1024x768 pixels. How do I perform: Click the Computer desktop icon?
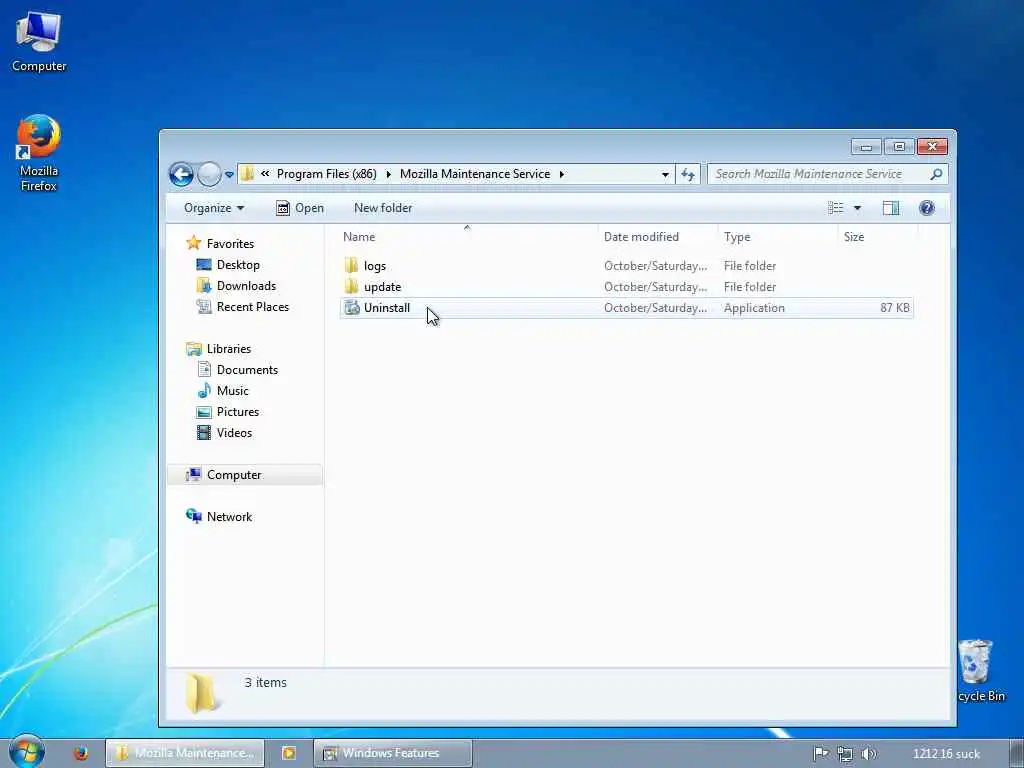click(x=39, y=41)
